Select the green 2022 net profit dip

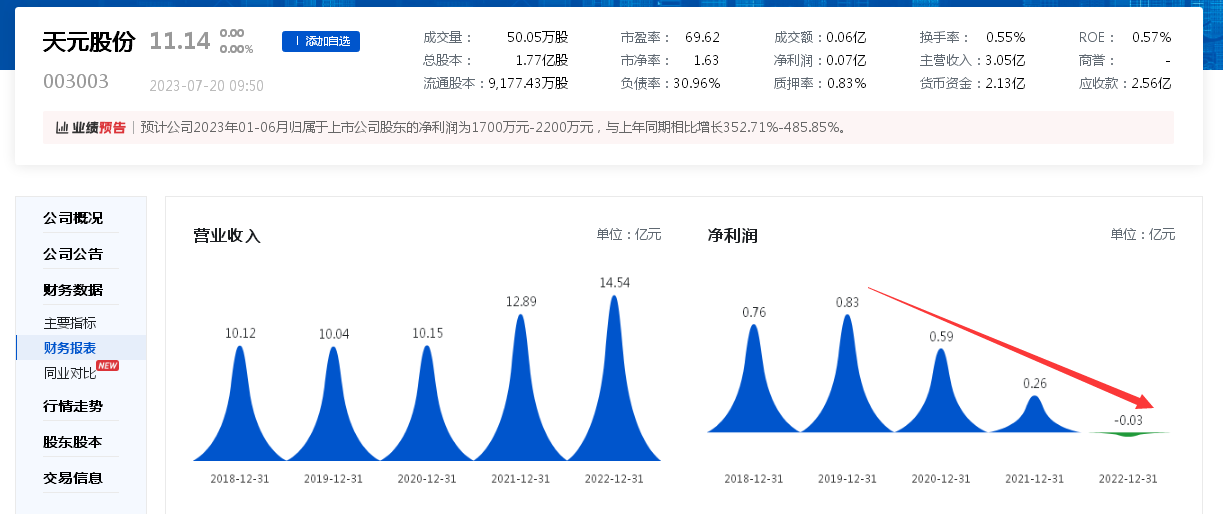[1127, 434]
